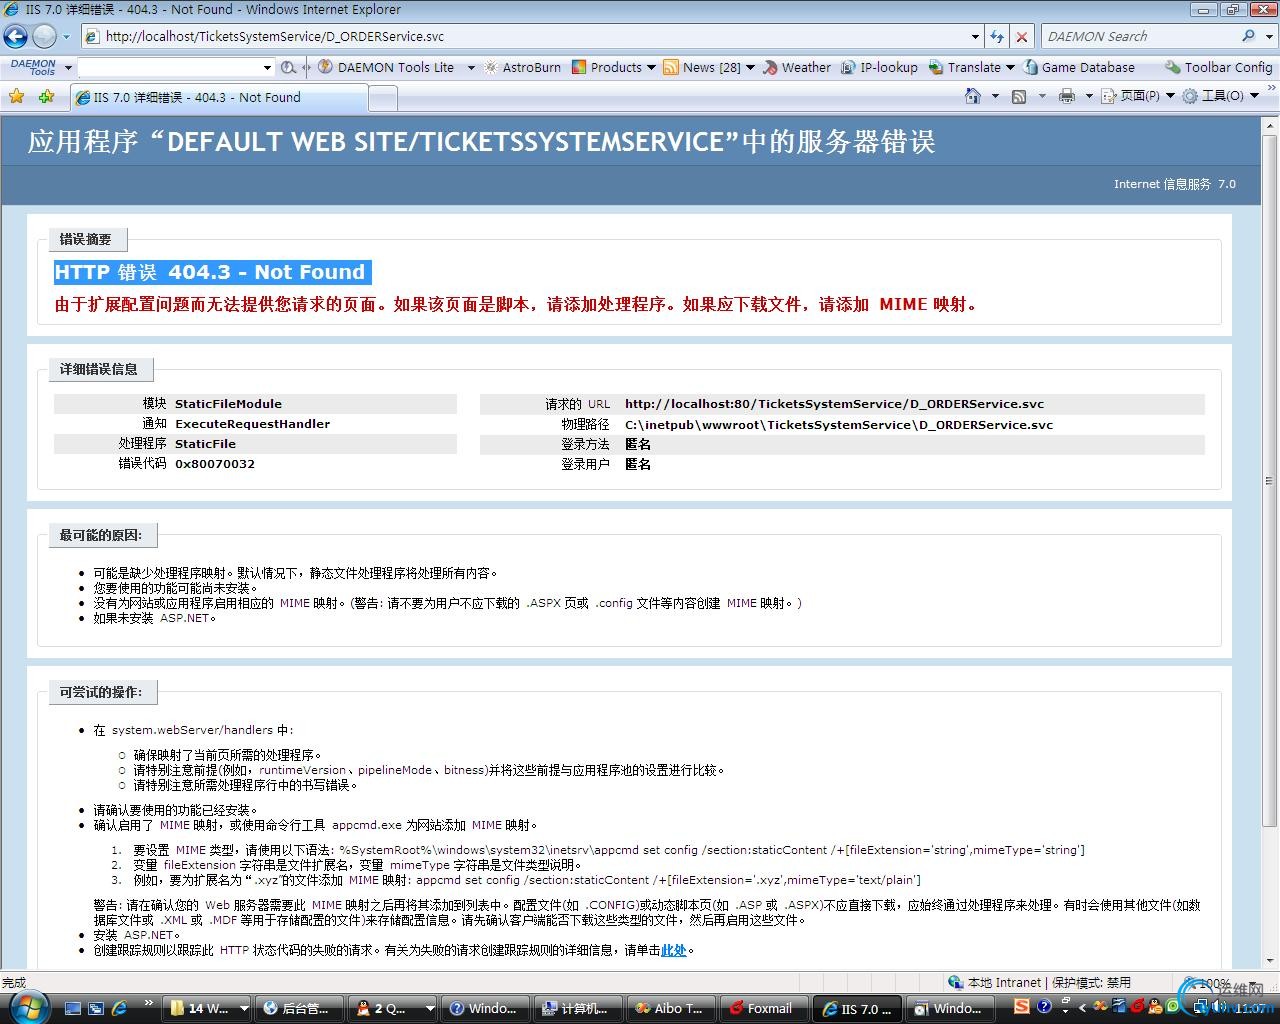The image size is (1280, 1024).
Task: Show more quick launch items chevron
Action: (x=148, y=1003)
